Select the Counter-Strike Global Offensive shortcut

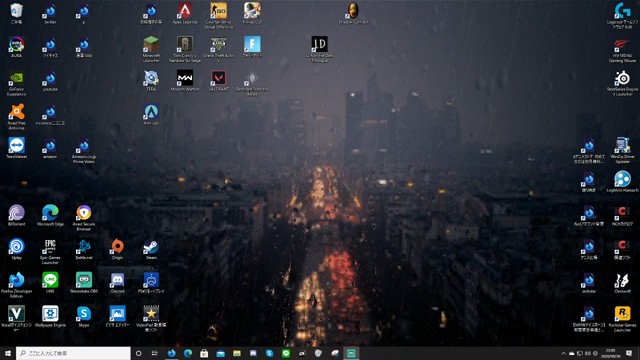(218, 16)
